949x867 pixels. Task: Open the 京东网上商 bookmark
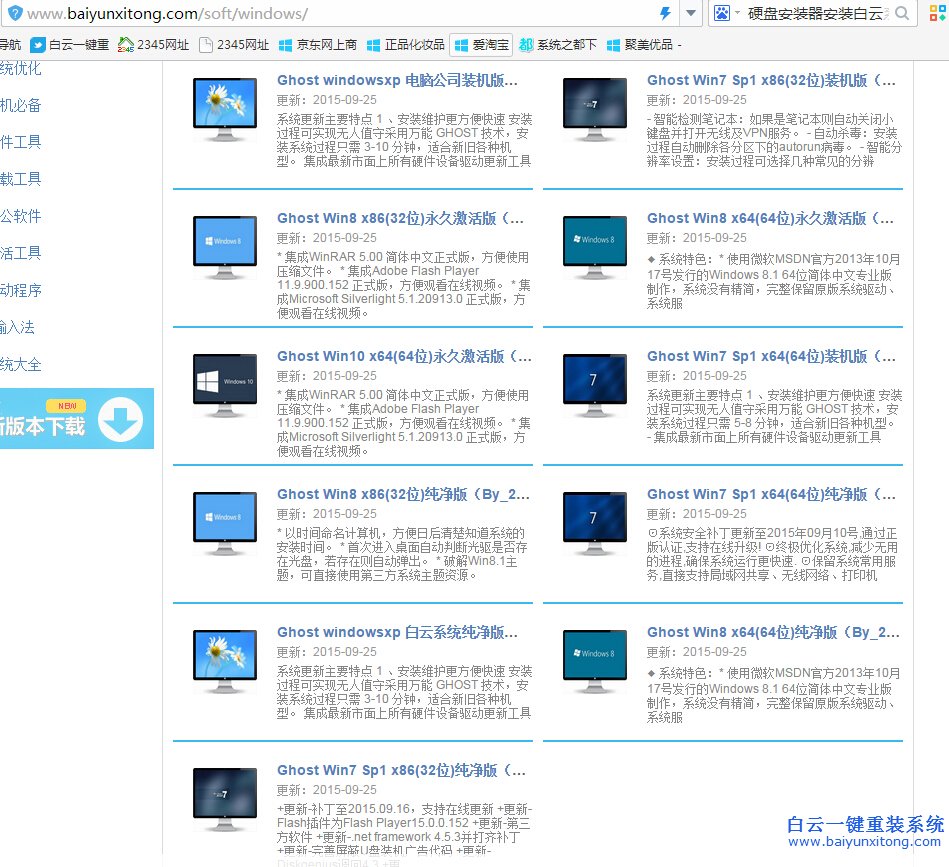coord(318,45)
